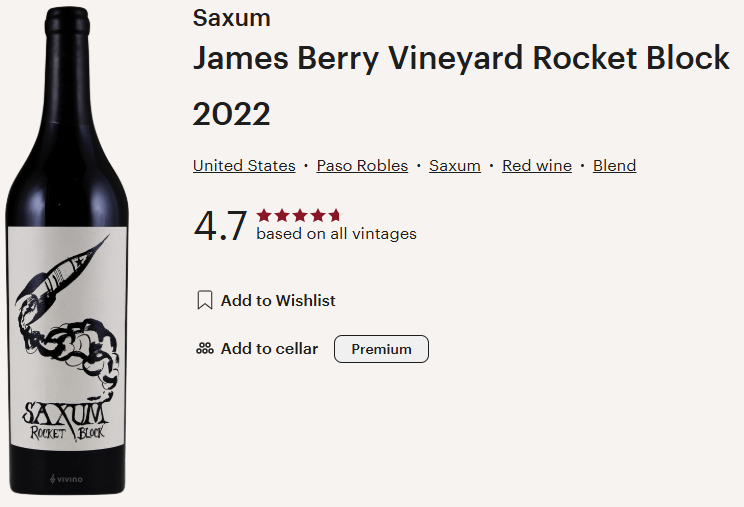This screenshot has width=744, height=507.
Task: Open the Blend grape link
Action: pyautogui.click(x=614, y=166)
